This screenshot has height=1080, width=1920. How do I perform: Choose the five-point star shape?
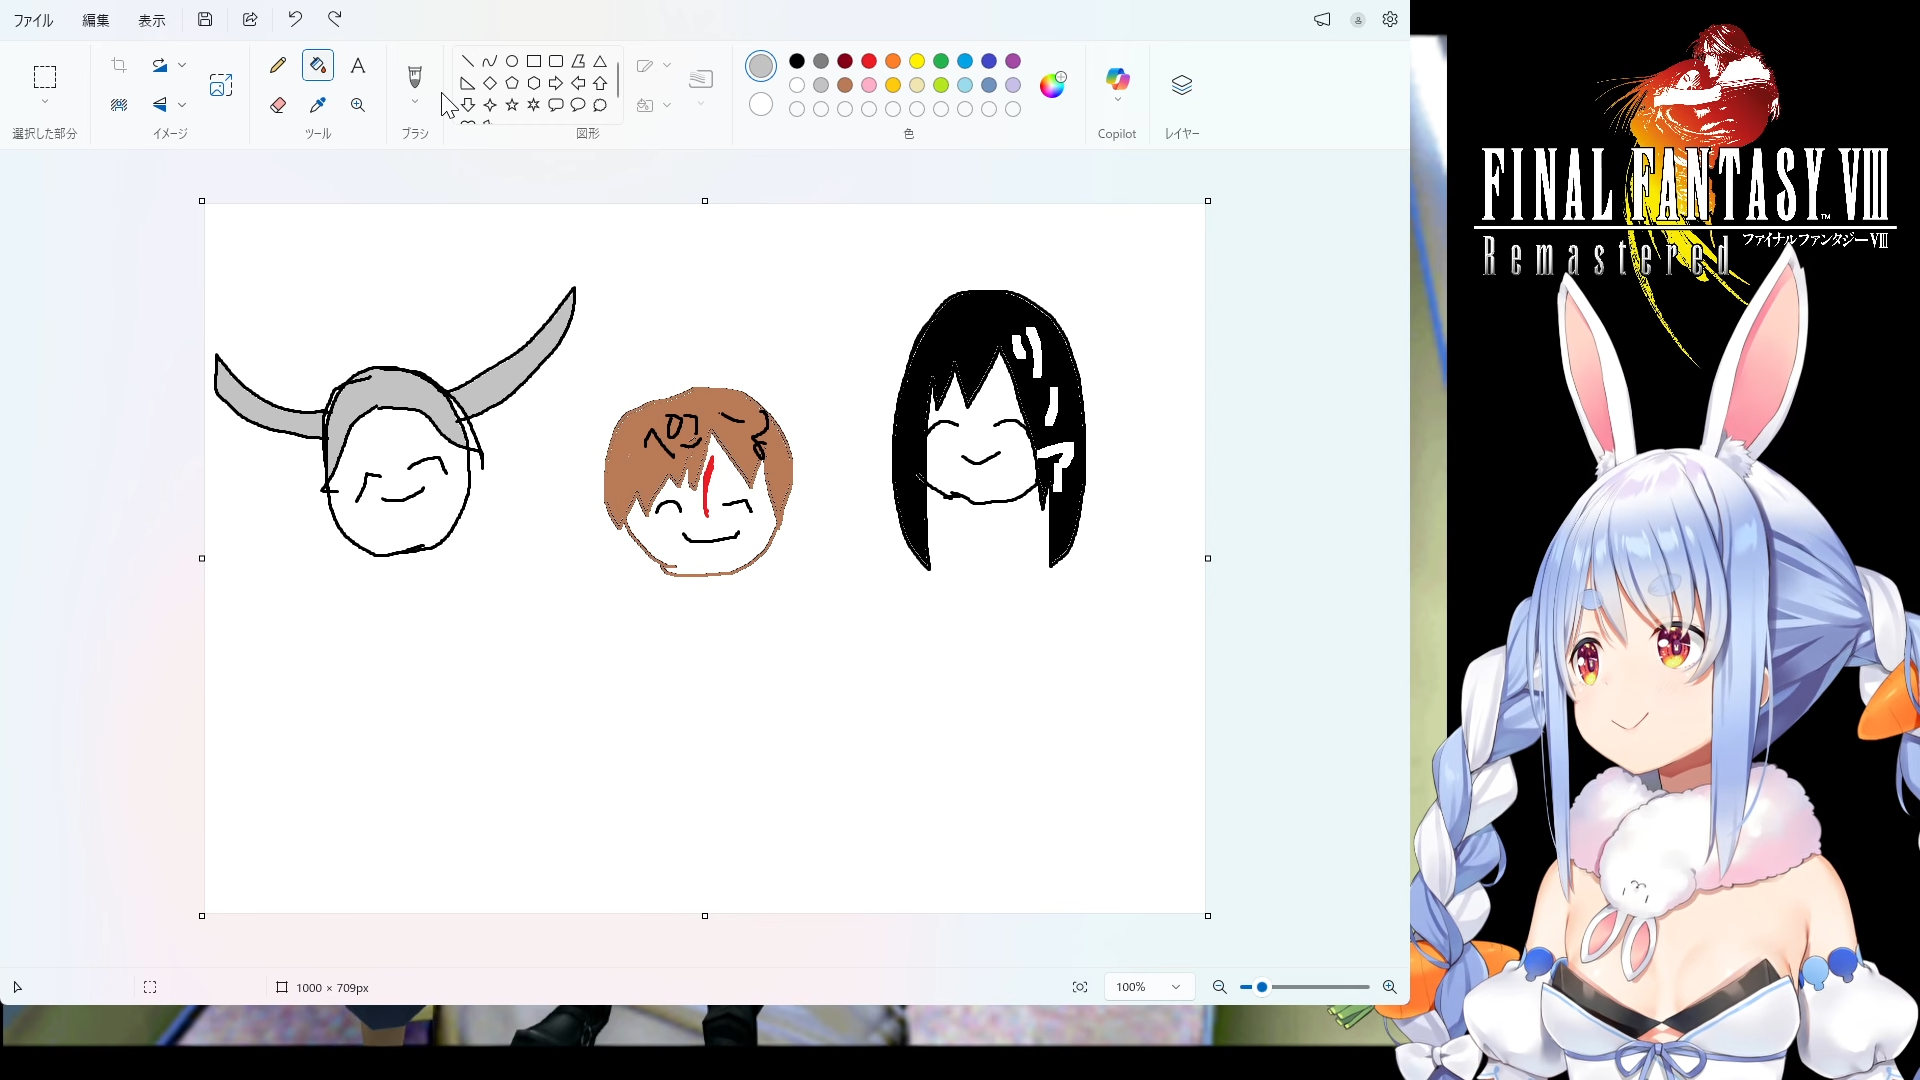tap(512, 105)
